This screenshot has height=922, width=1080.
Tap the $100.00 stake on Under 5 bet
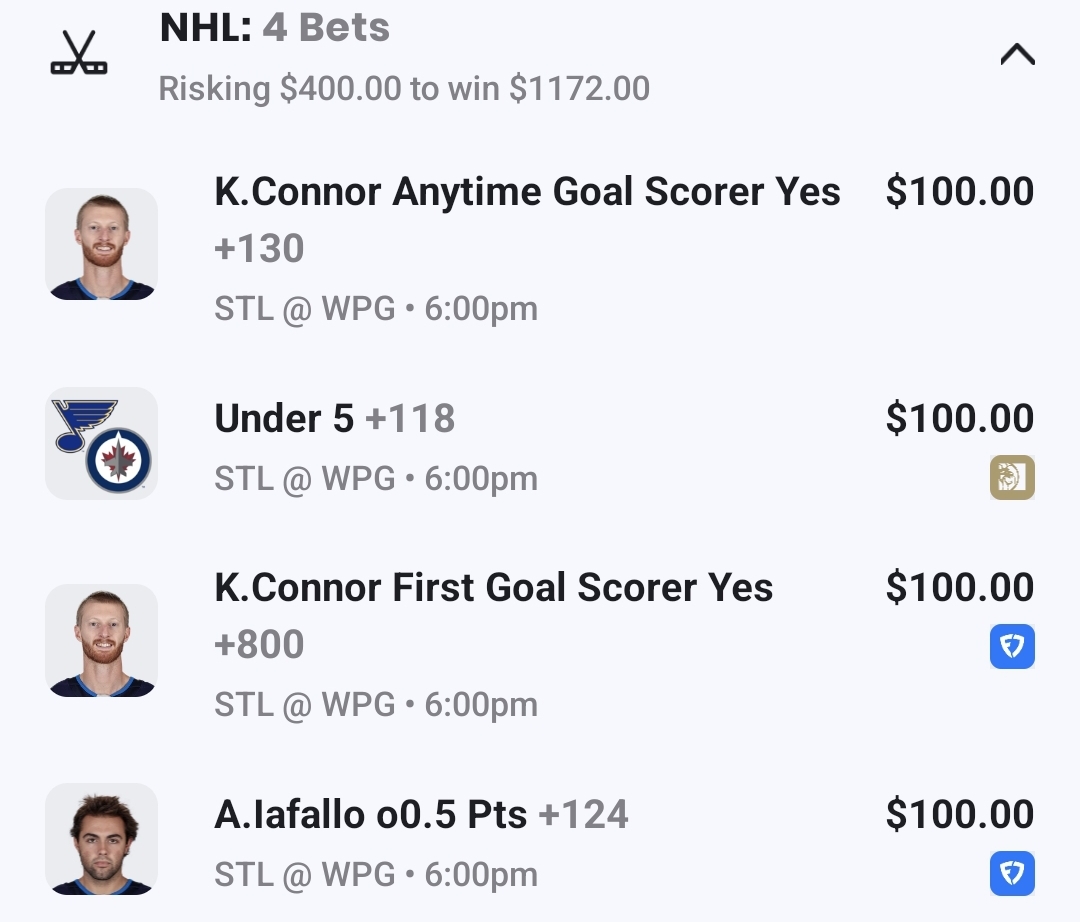pyautogui.click(x=959, y=419)
